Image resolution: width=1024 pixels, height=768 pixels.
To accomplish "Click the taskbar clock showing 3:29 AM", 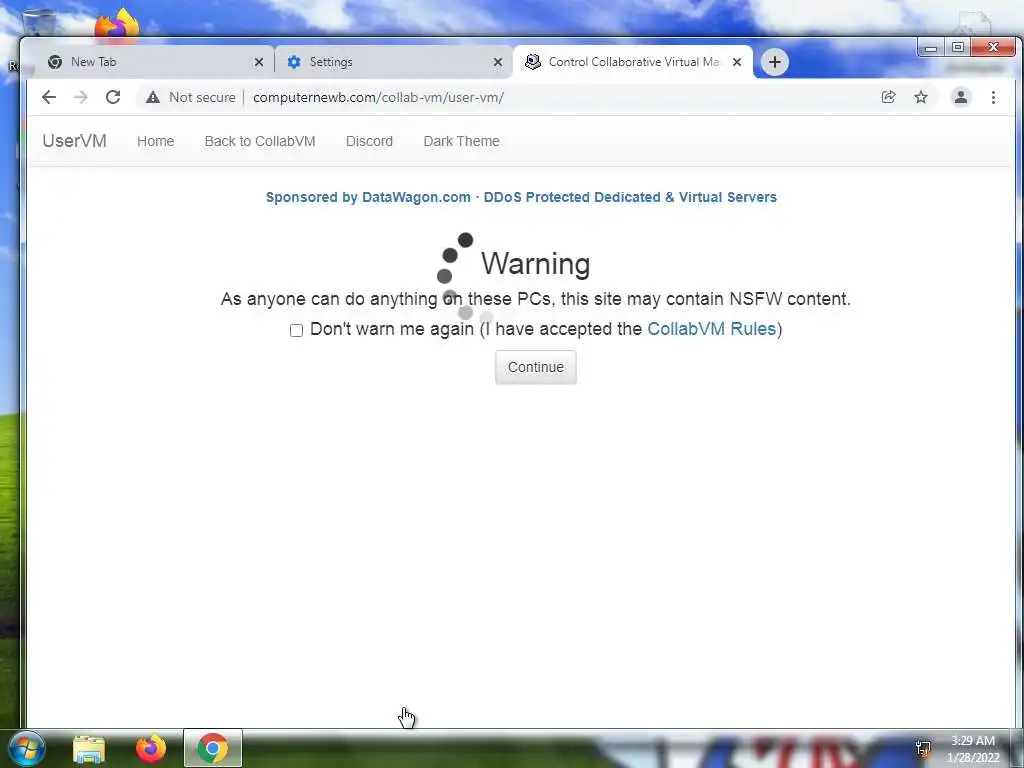I will 972,749.
